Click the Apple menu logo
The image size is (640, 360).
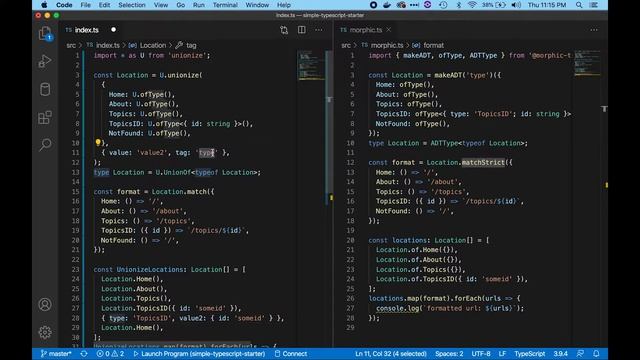point(44,5)
